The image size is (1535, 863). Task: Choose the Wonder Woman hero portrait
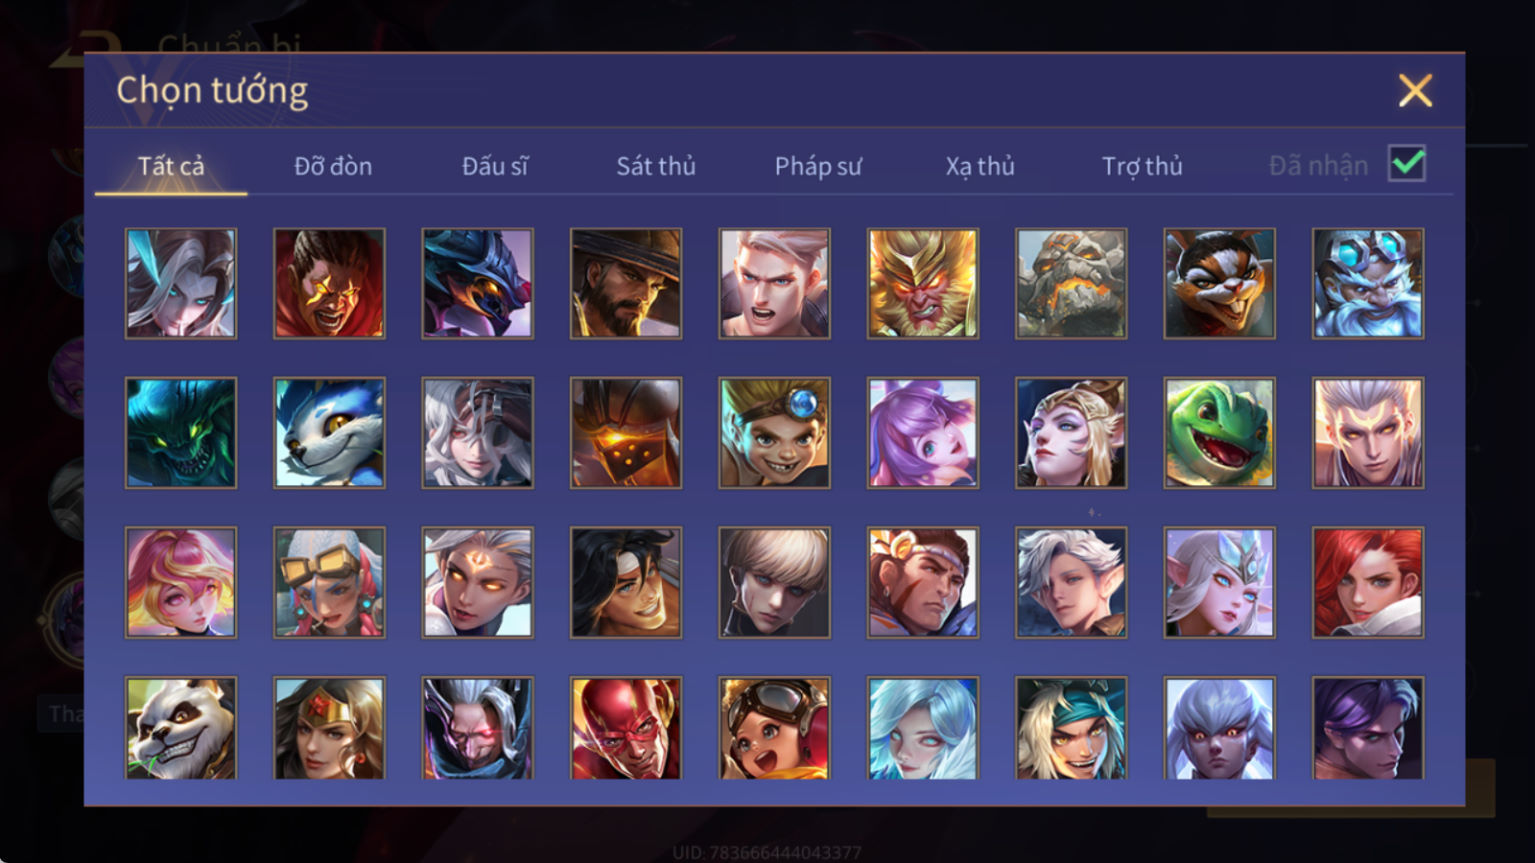tap(329, 729)
